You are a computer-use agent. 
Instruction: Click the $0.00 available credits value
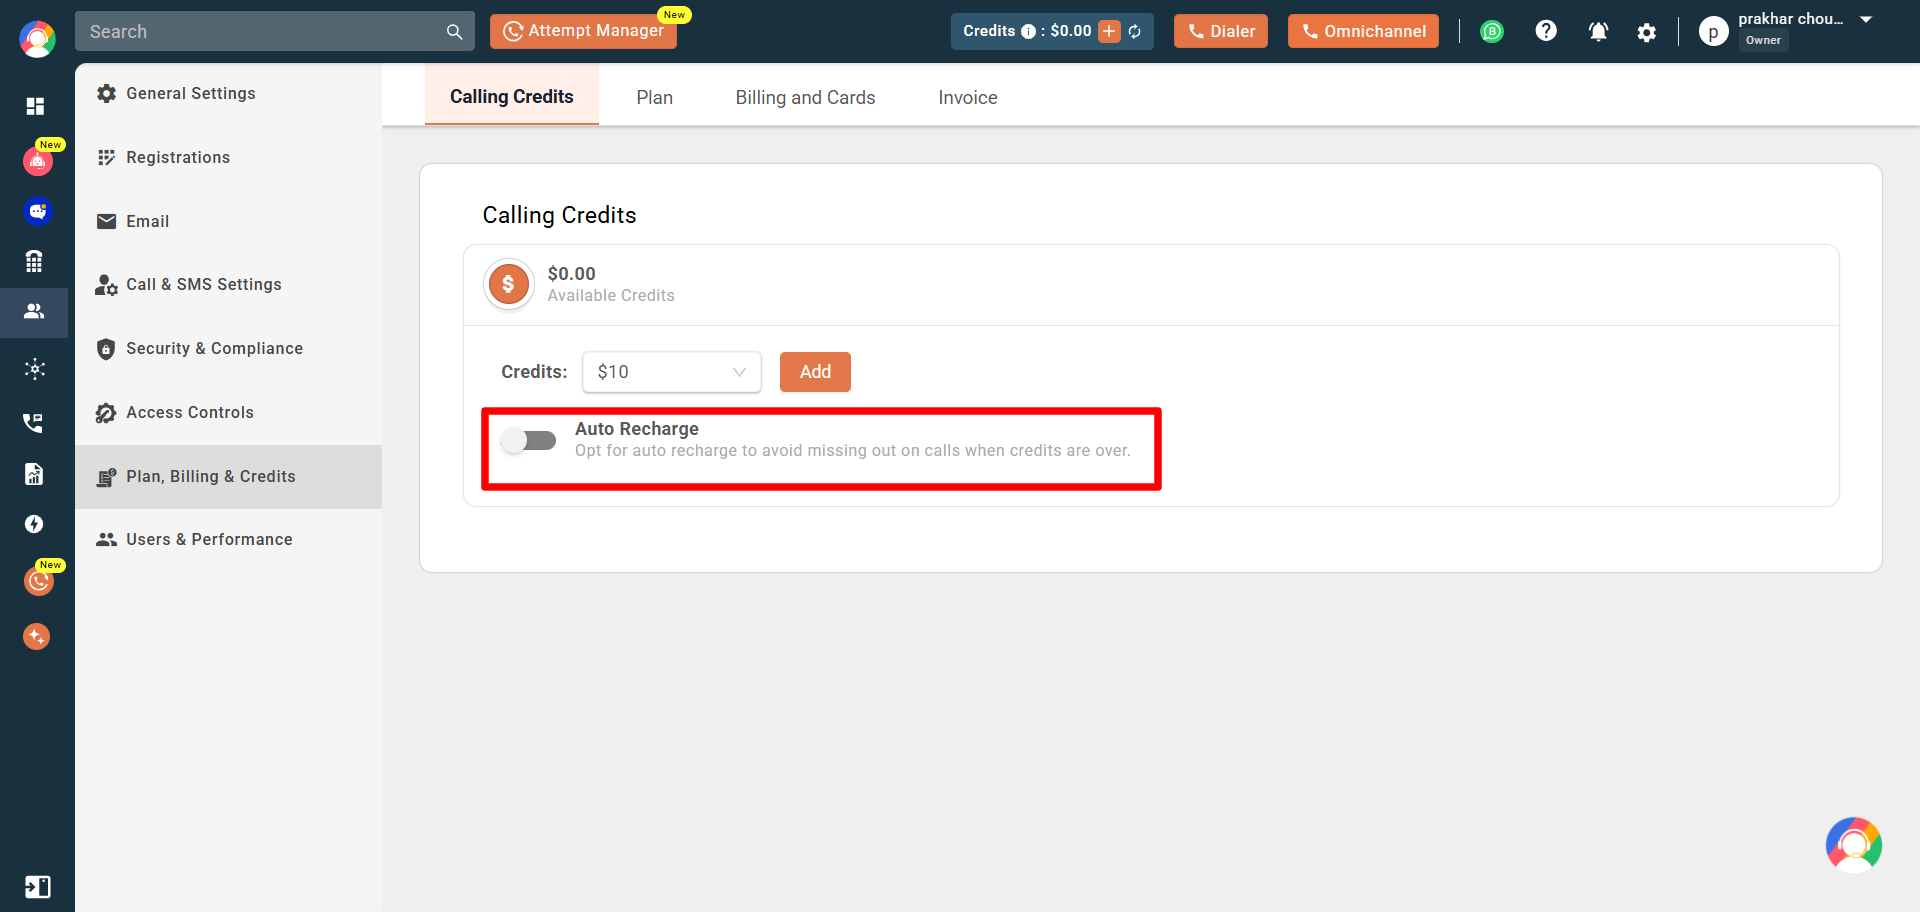[x=572, y=273]
